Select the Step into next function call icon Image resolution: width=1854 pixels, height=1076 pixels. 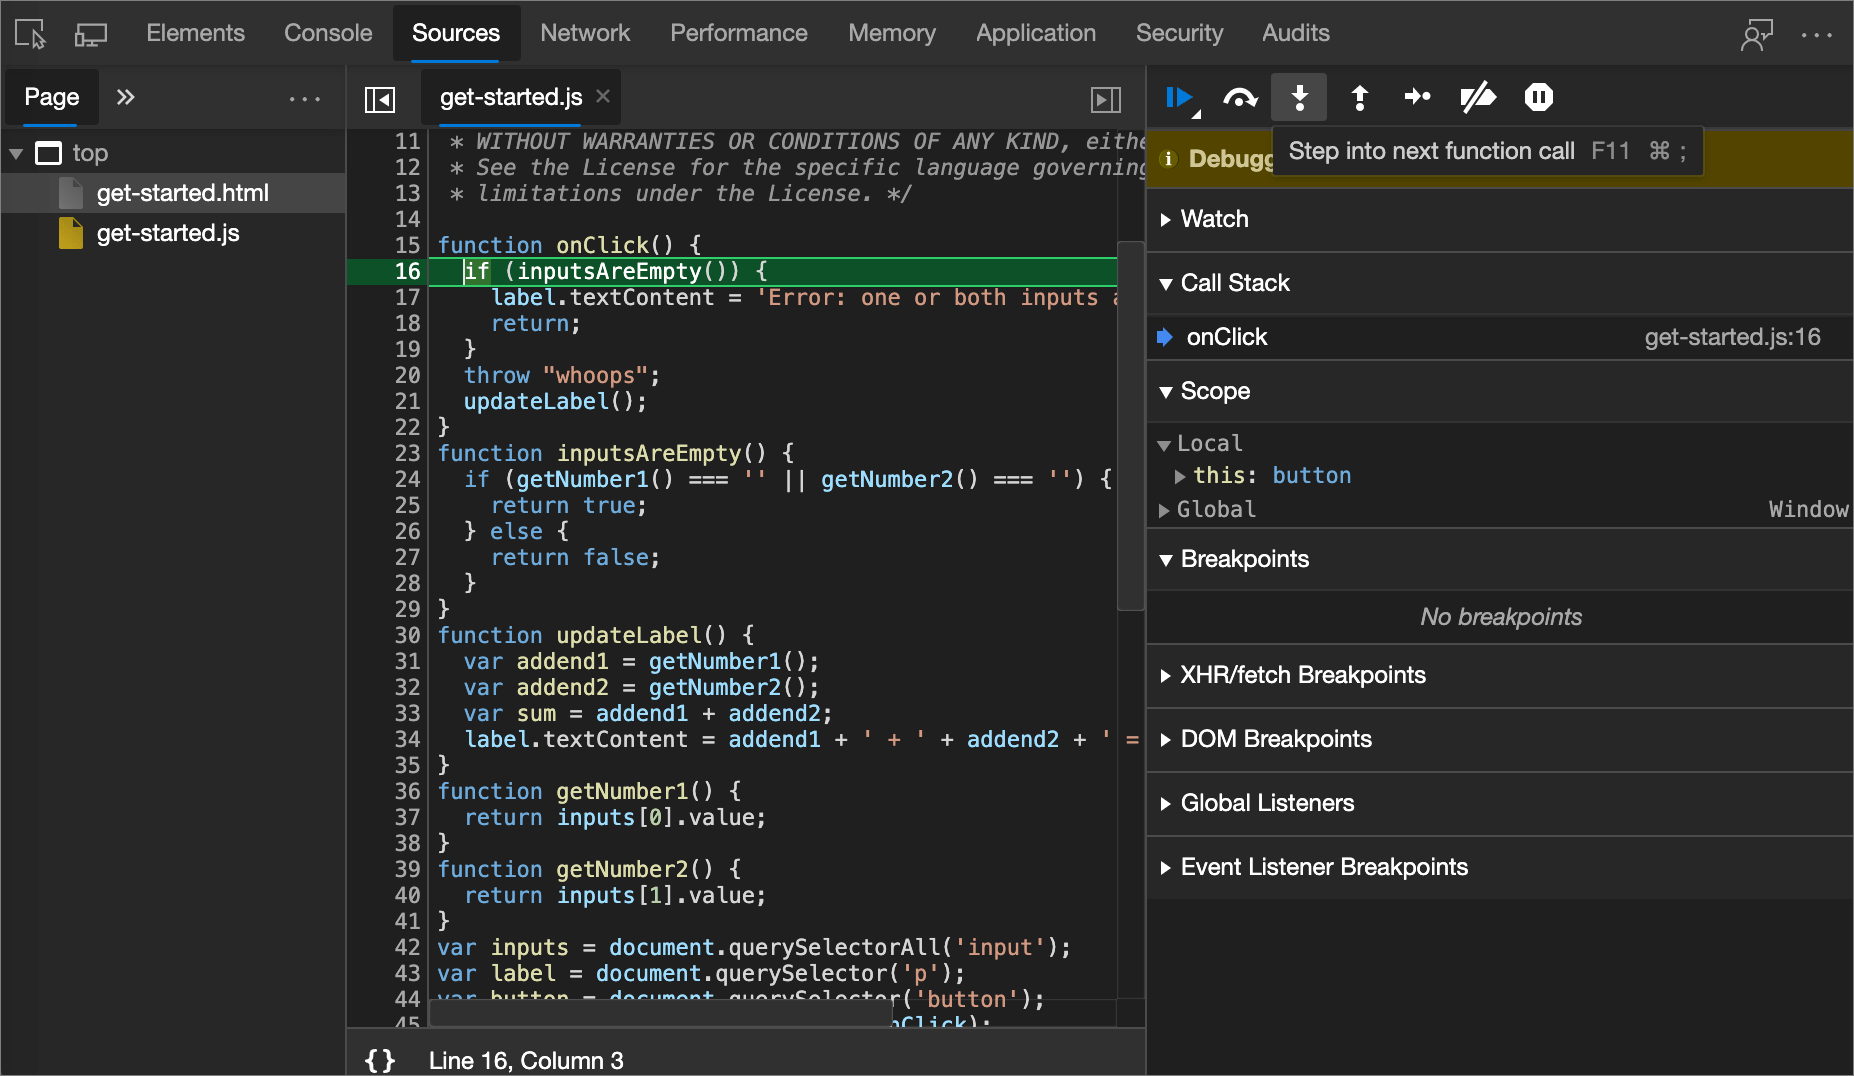pyautogui.click(x=1299, y=97)
